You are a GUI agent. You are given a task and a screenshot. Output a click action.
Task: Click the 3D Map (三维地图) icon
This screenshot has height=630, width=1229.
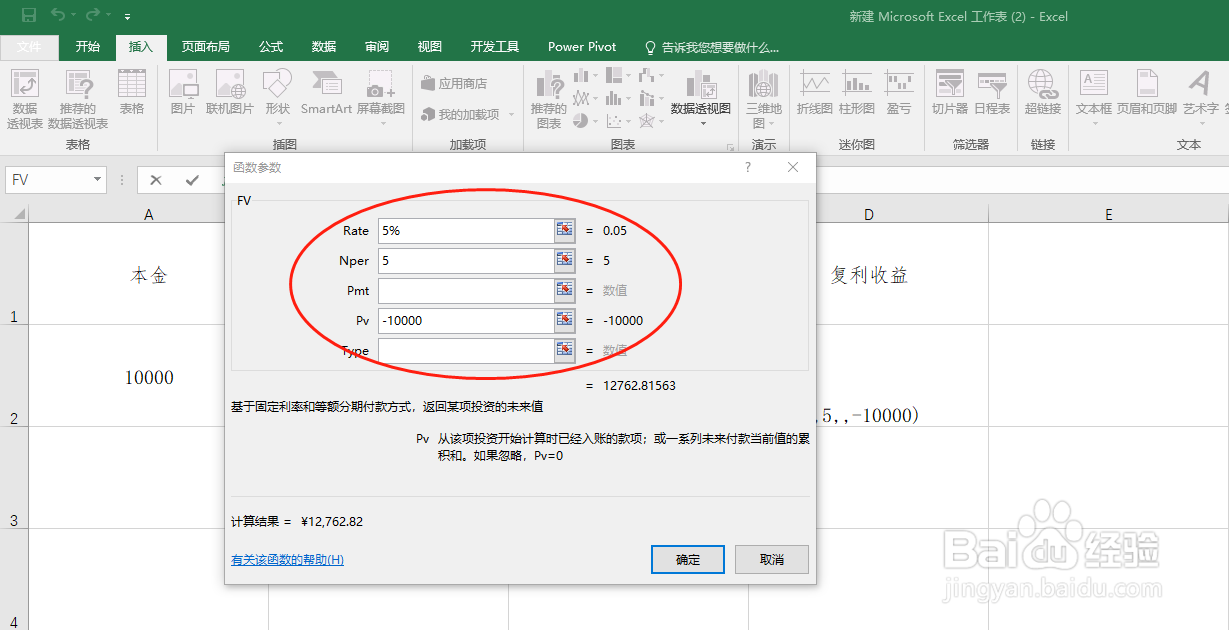(x=764, y=98)
